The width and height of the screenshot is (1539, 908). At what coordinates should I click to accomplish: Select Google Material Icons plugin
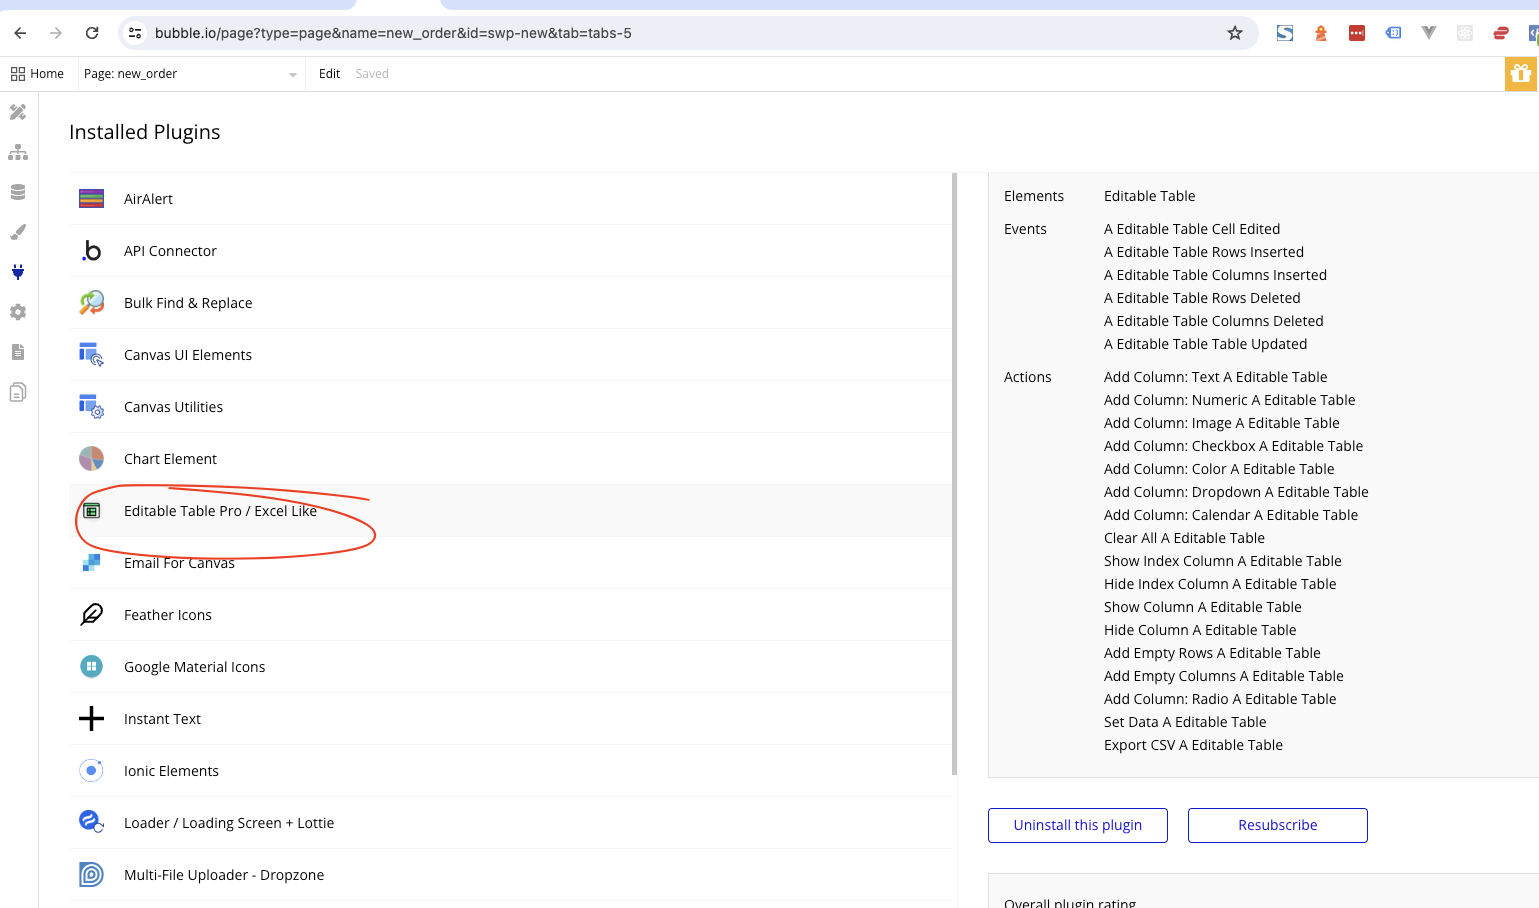click(x=510, y=667)
